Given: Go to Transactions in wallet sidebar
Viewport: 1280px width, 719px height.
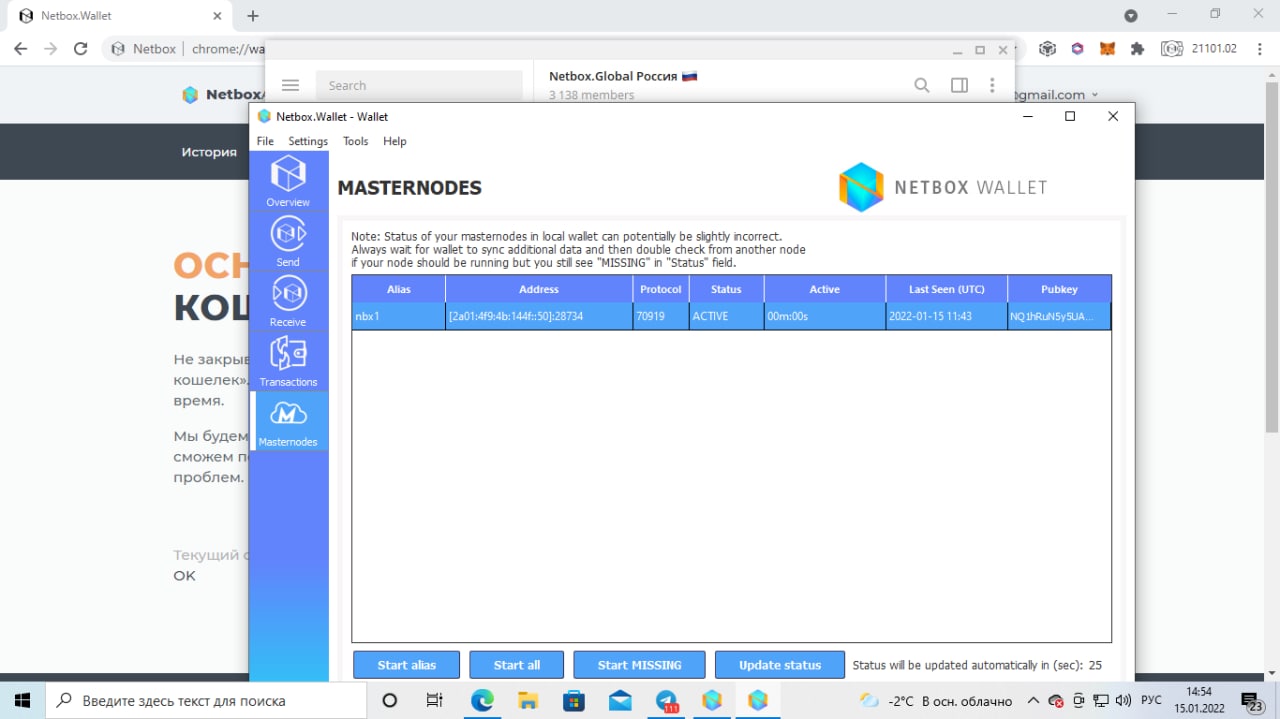Looking at the screenshot, I should pos(288,361).
